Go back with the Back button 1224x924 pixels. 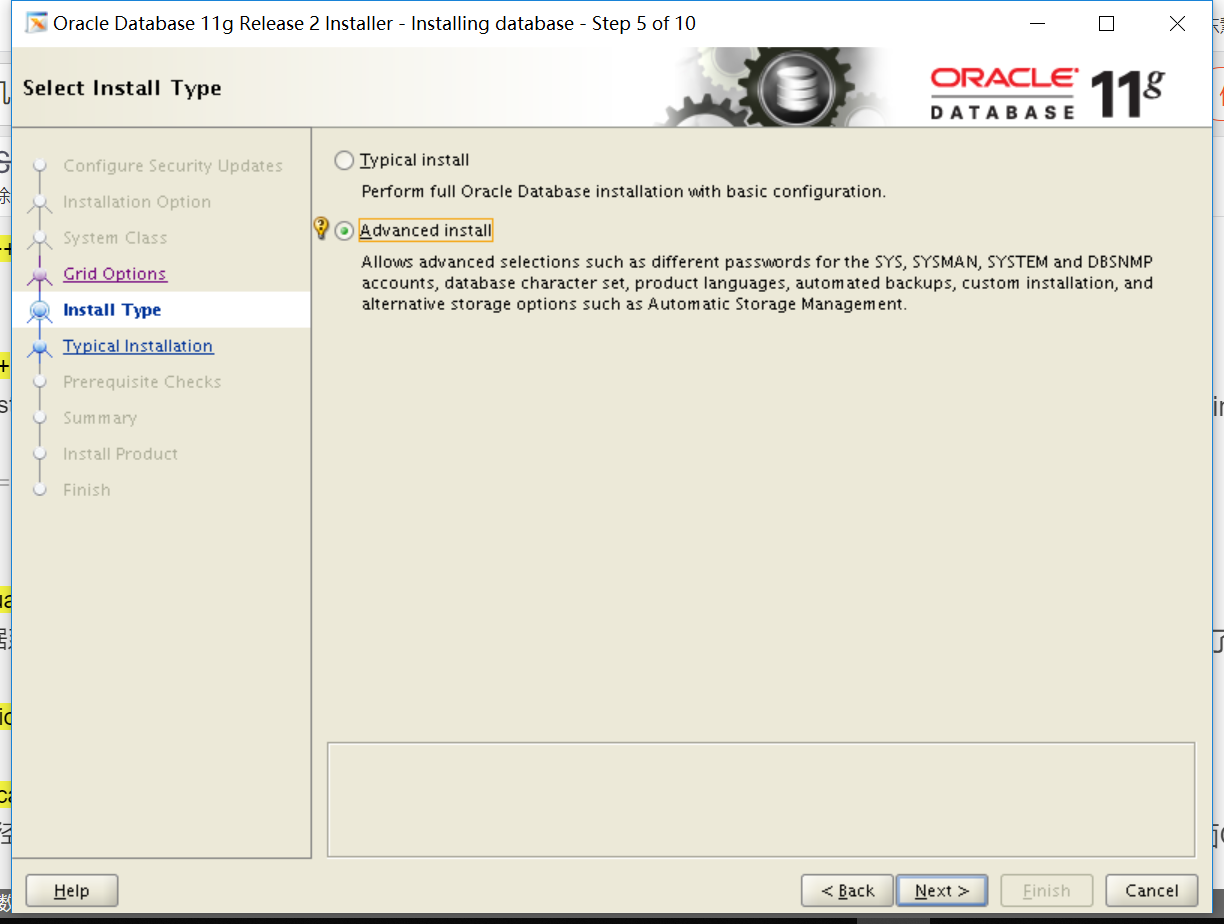pyautogui.click(x=847, y=891)
